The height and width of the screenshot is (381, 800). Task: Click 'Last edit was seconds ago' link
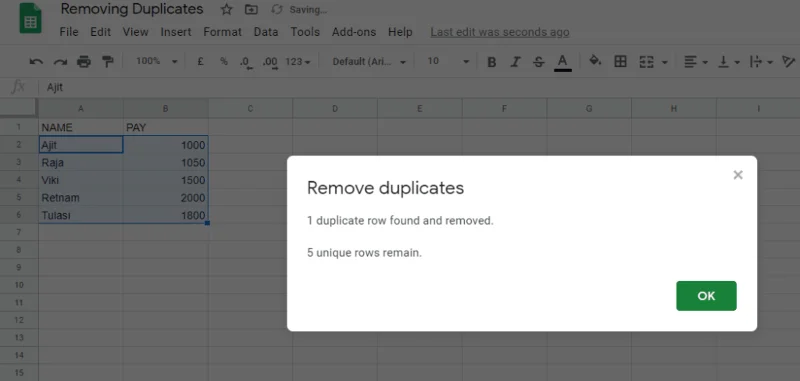(x=500, y=32)
